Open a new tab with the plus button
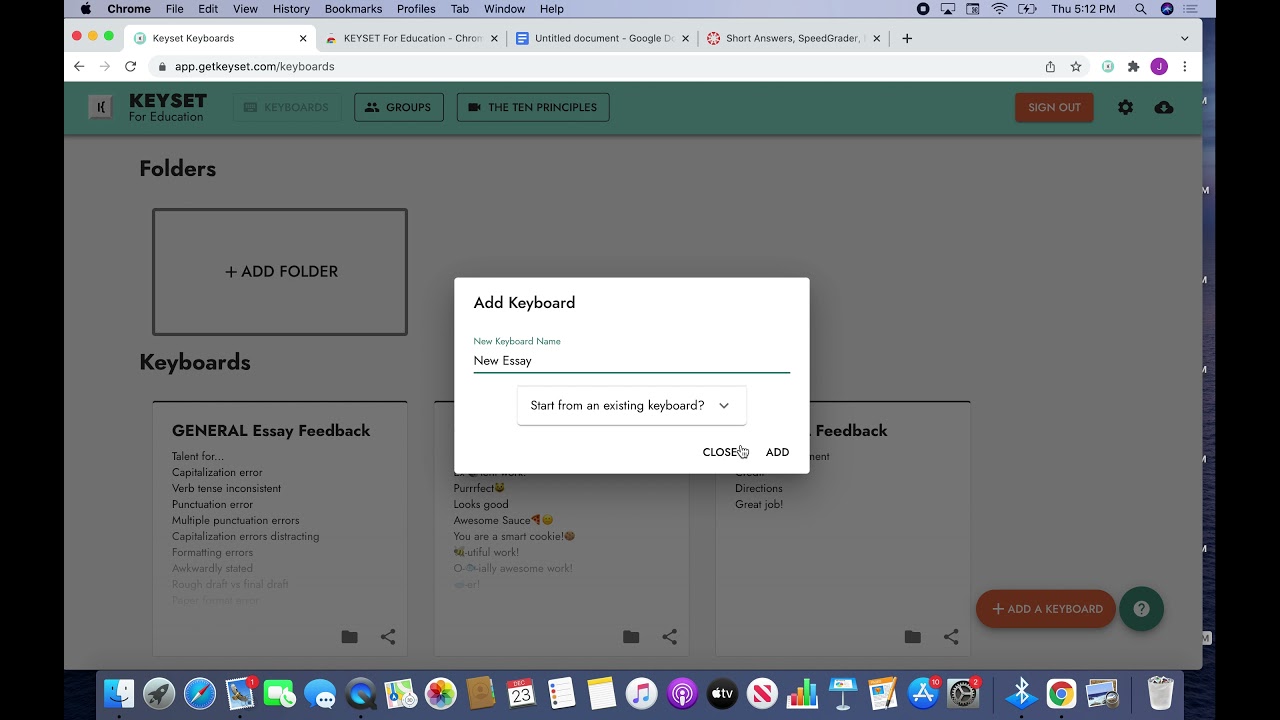Image resolution: width=1280 pixels, height=720 pixels. (907, 38)
